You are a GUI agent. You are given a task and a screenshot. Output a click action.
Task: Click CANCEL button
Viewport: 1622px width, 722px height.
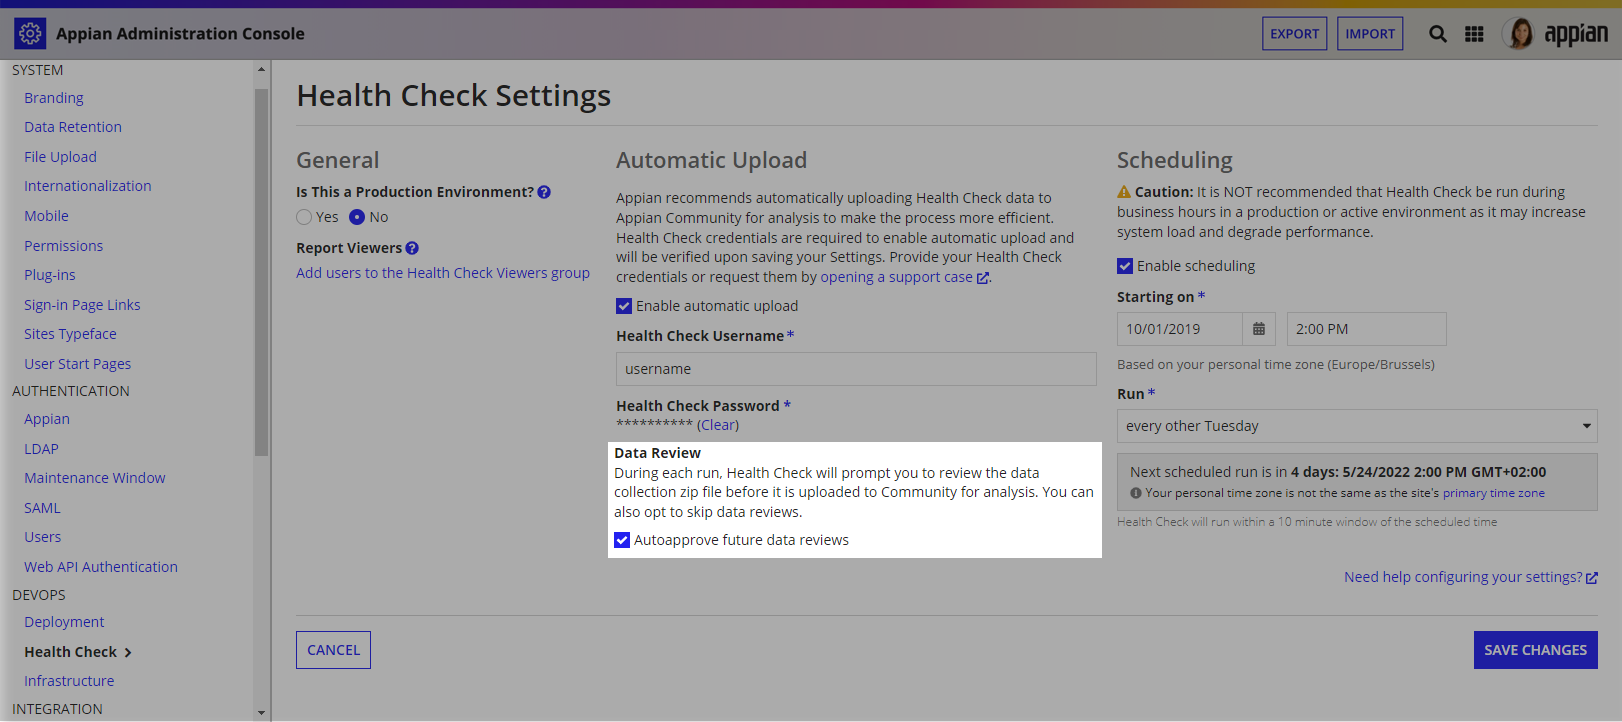[x=333, y=650]
